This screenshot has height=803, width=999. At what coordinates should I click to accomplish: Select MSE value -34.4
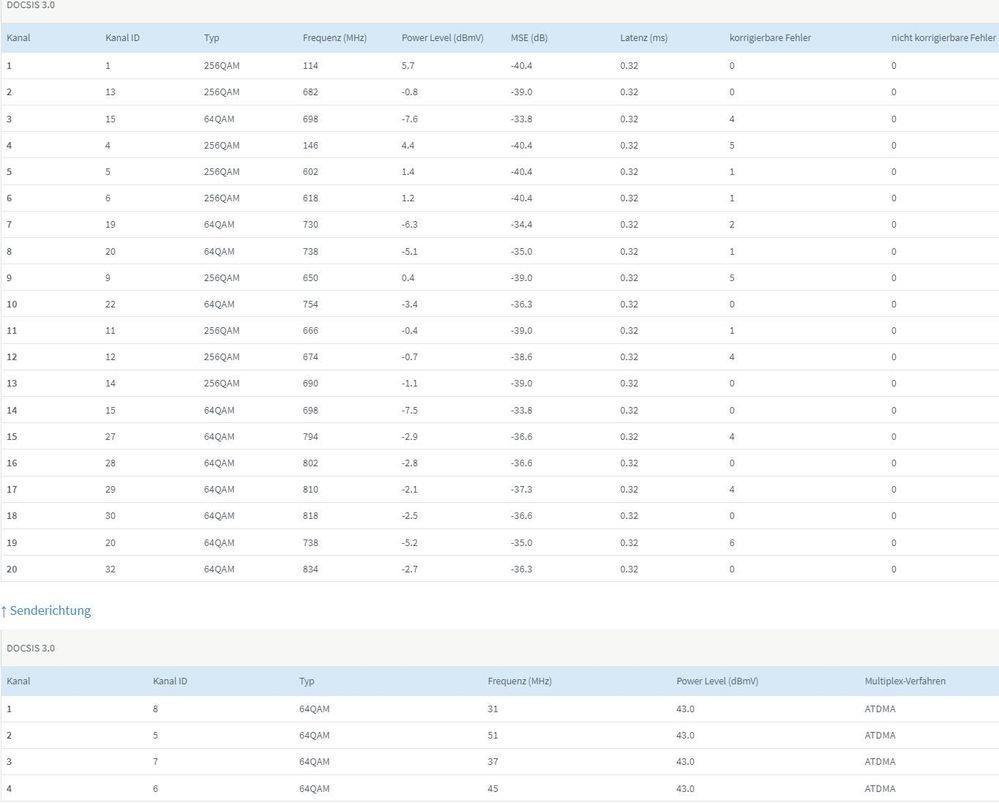[x=521, y=224]
